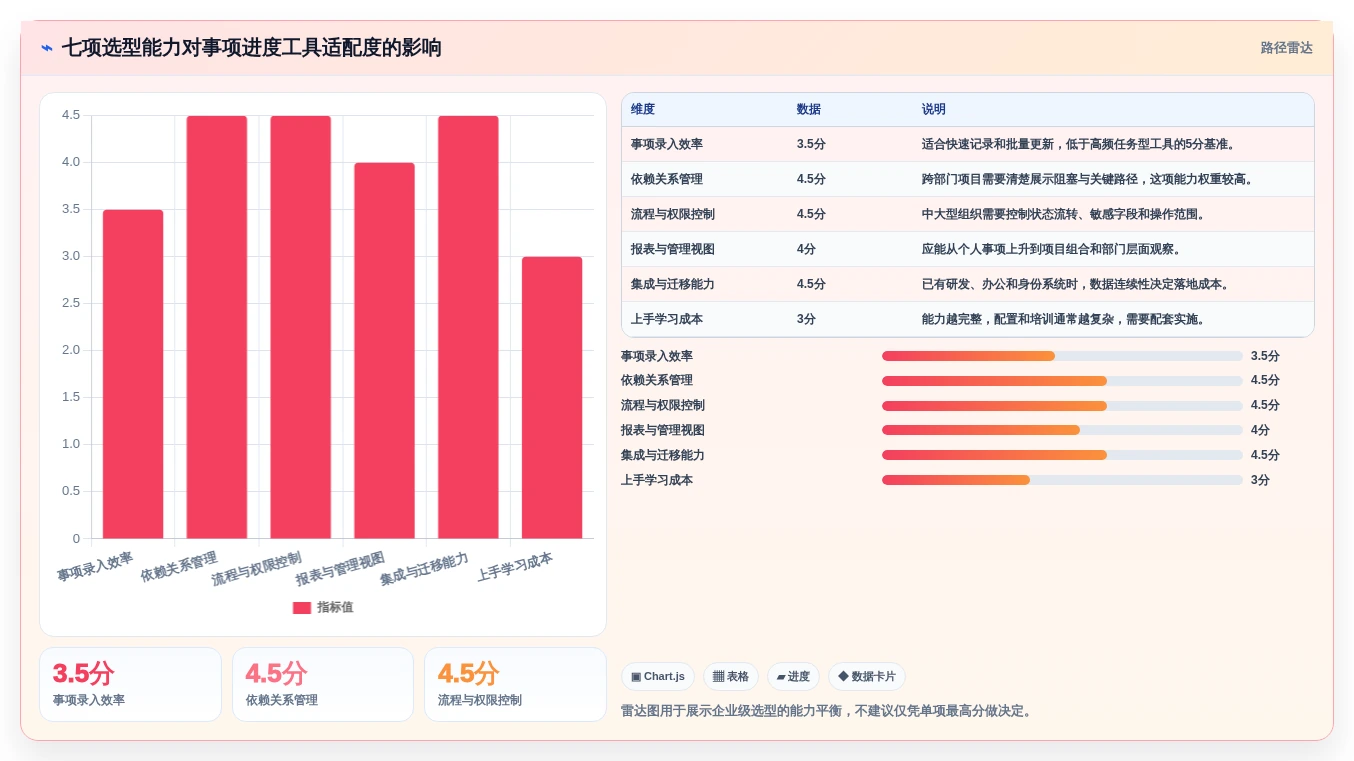Click the 集成与迁移能力 progress bar
This screenshot has height=761, width=1354.
[x=1062, y=455]
